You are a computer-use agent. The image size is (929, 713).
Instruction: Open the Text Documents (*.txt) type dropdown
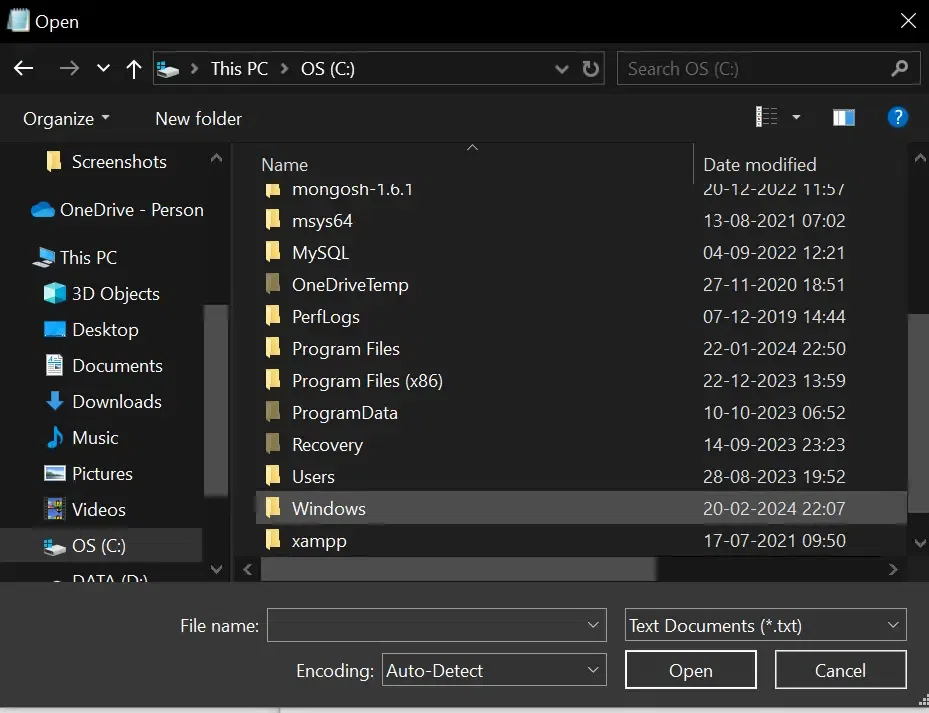point(765,625)
